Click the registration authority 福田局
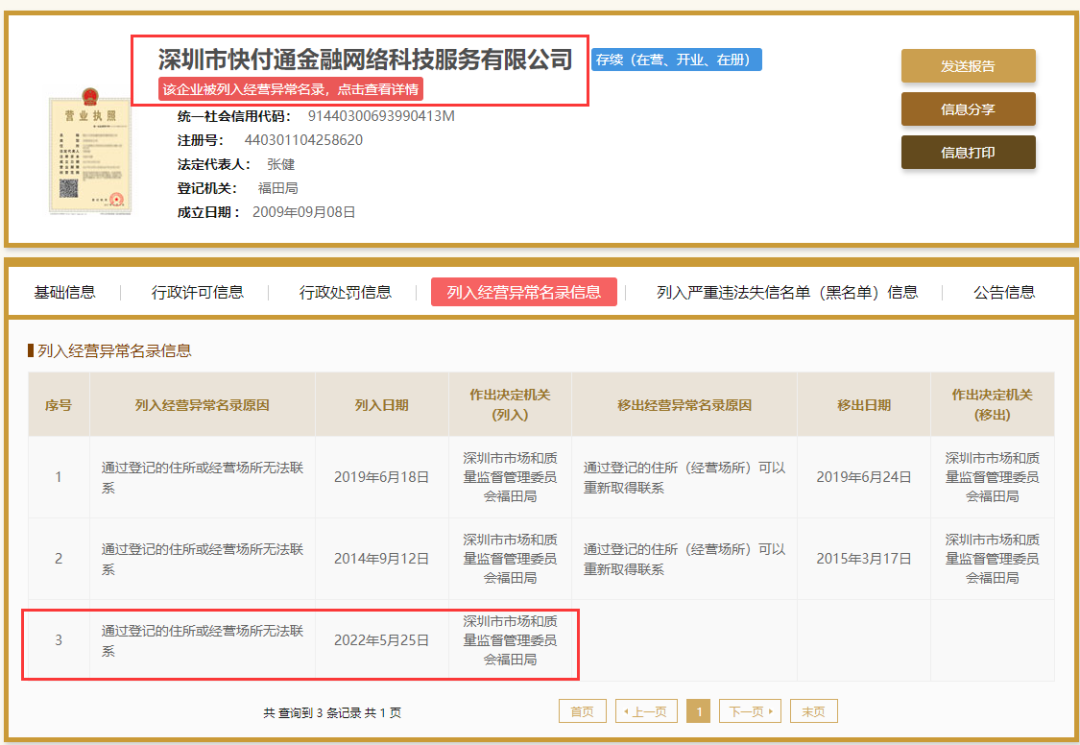The width and height of the screenshot is (1080, 745). pos(278,188)
